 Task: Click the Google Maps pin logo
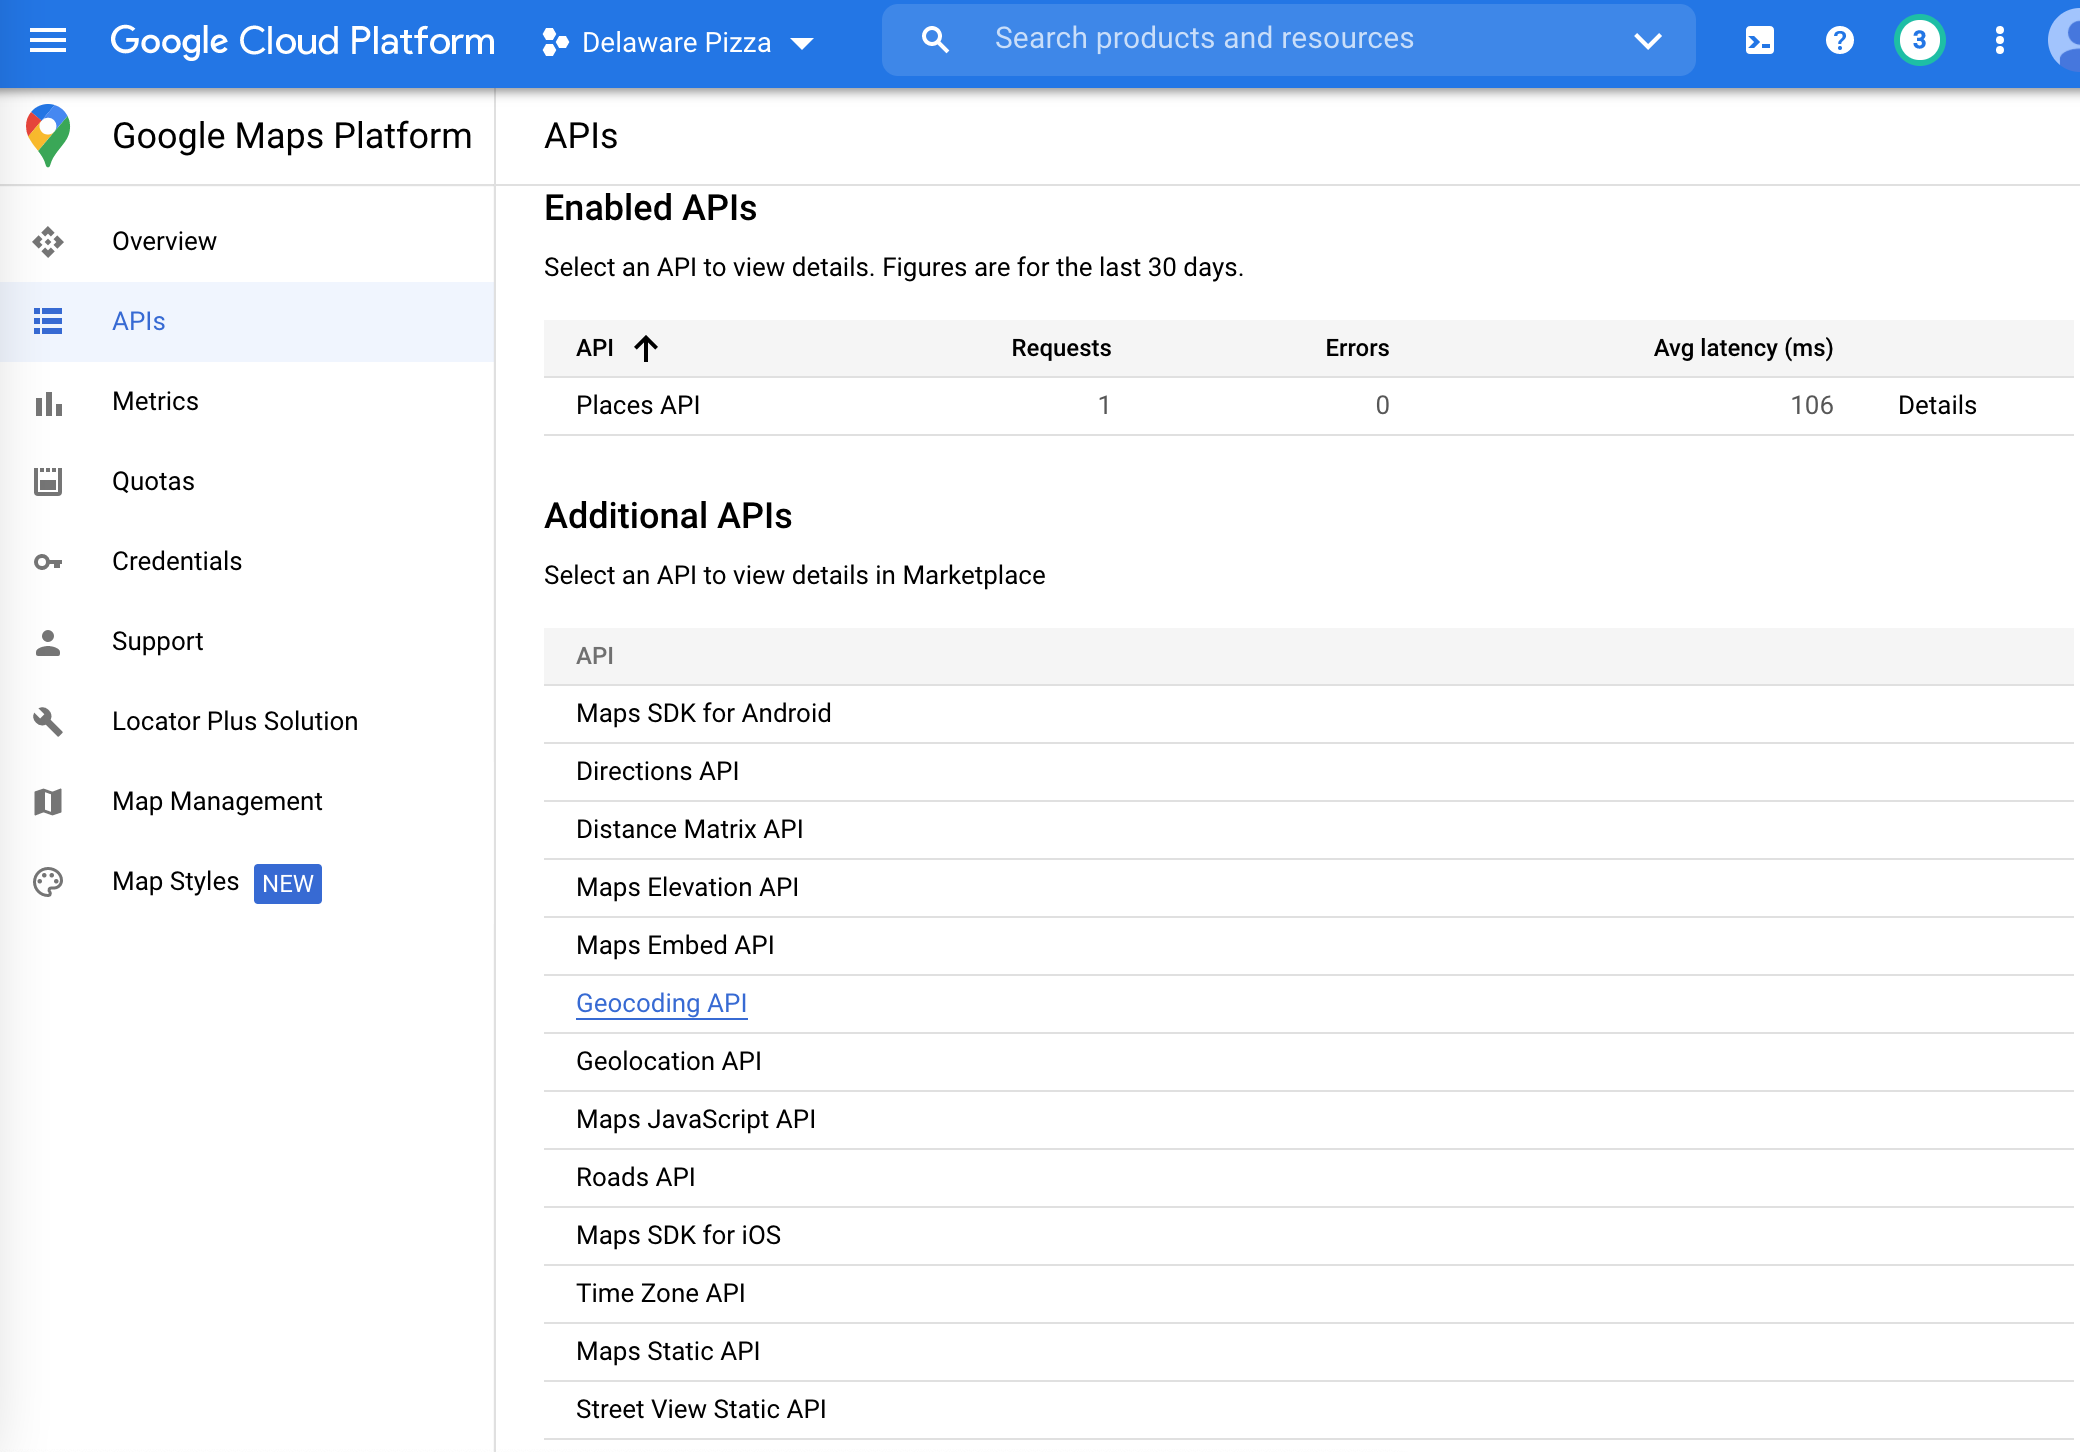(x=48, y=136)
